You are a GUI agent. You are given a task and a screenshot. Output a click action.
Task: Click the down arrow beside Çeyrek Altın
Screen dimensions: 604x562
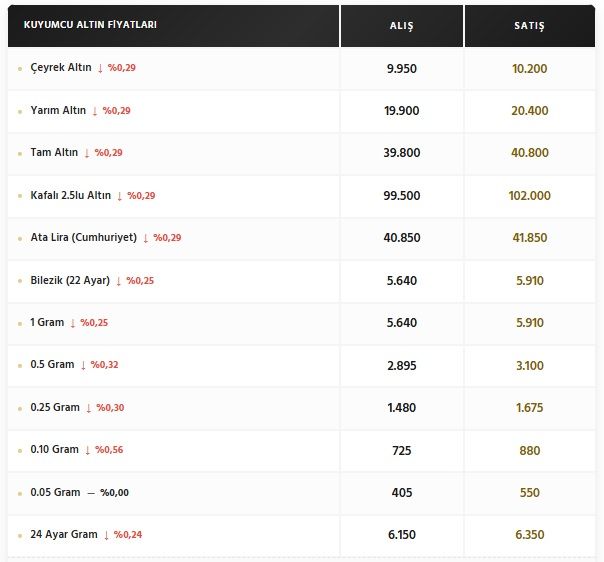(100, 69)
